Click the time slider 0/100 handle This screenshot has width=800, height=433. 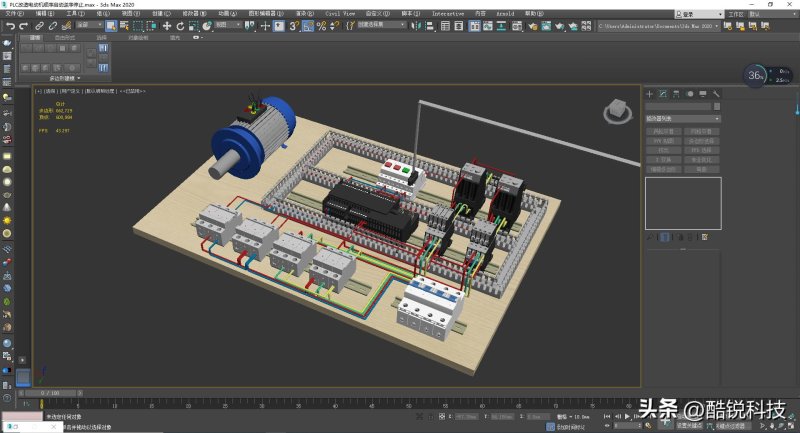tap(50, 393)
